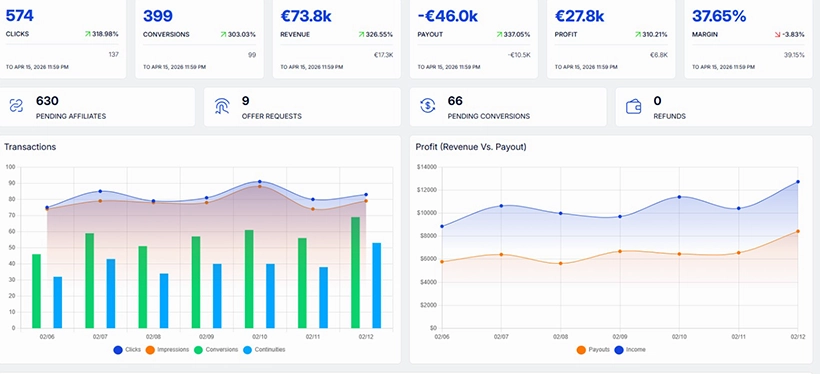Image resolution: width=820 pixels, height=374 pixels.
Task: Click the blue Continuities bar for 02/12
Action: point(377,286)
